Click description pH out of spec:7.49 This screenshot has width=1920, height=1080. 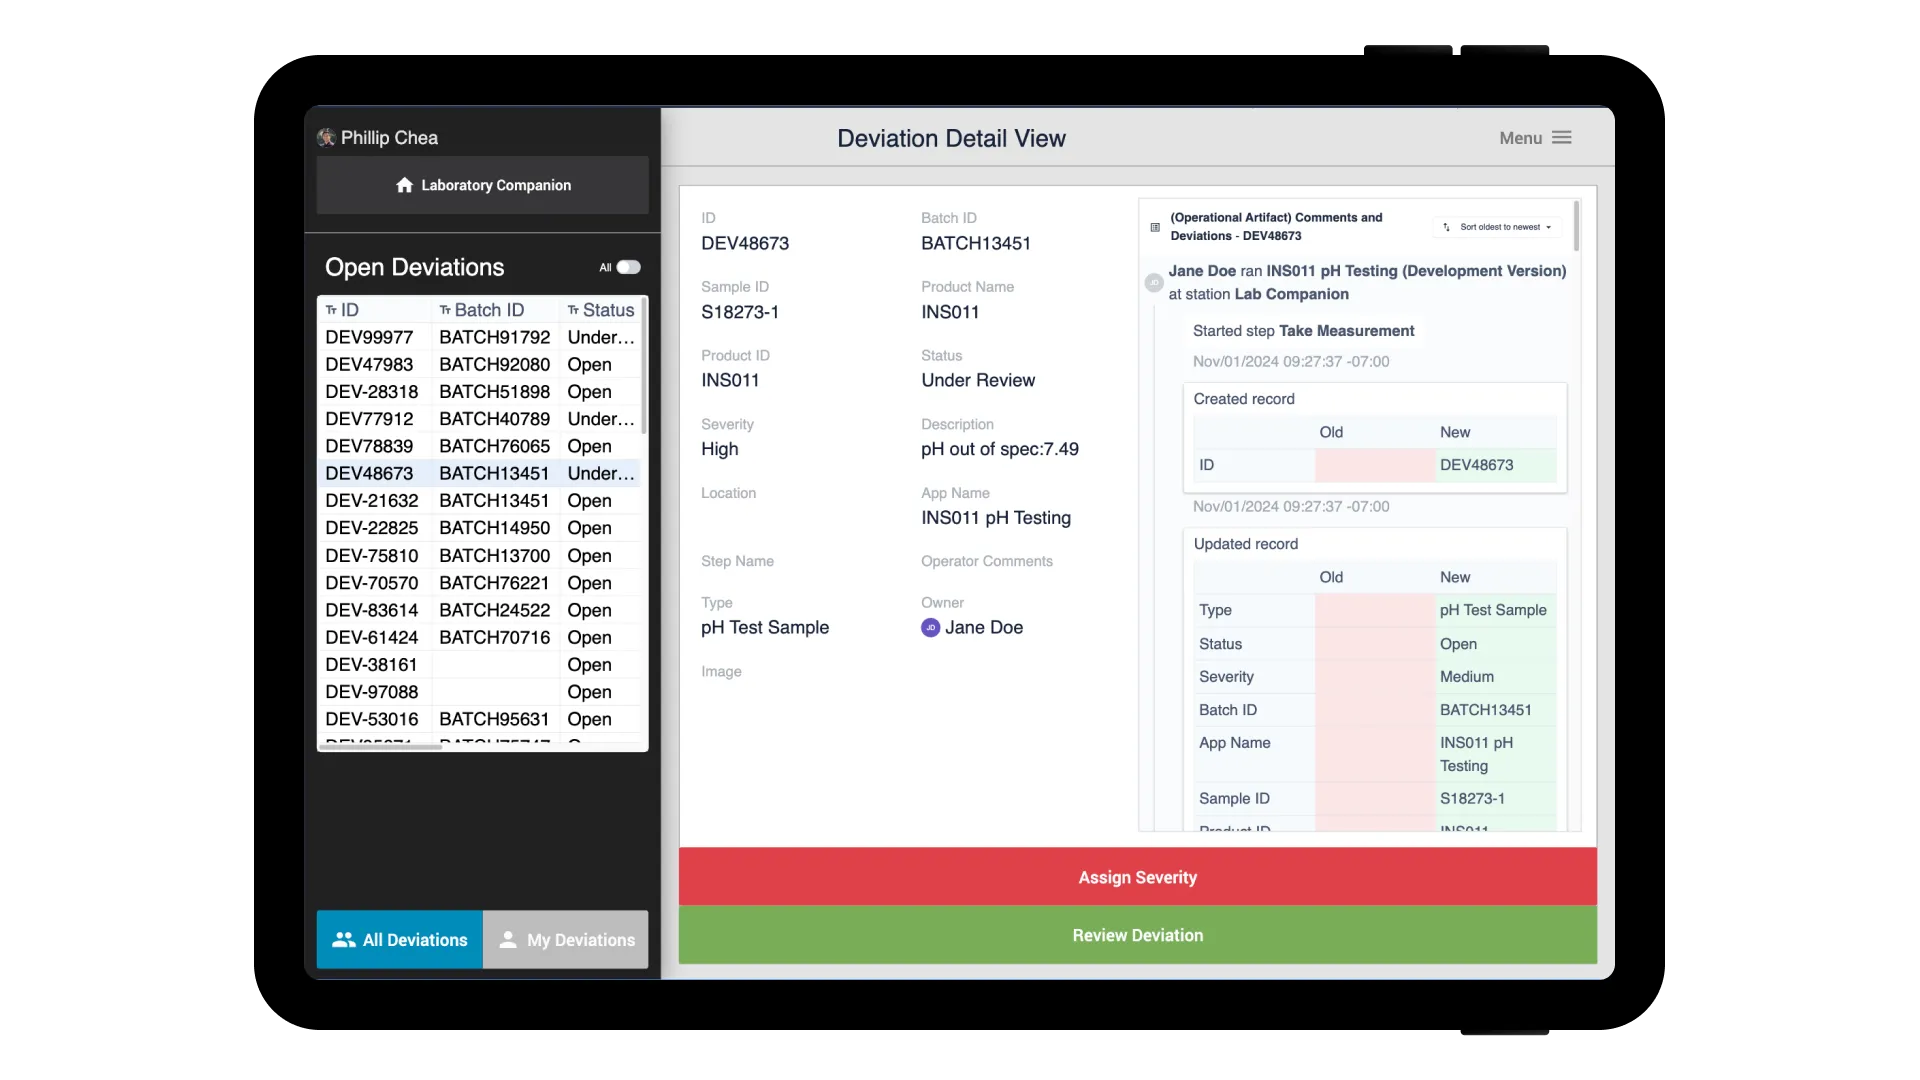click(1000, 449)
